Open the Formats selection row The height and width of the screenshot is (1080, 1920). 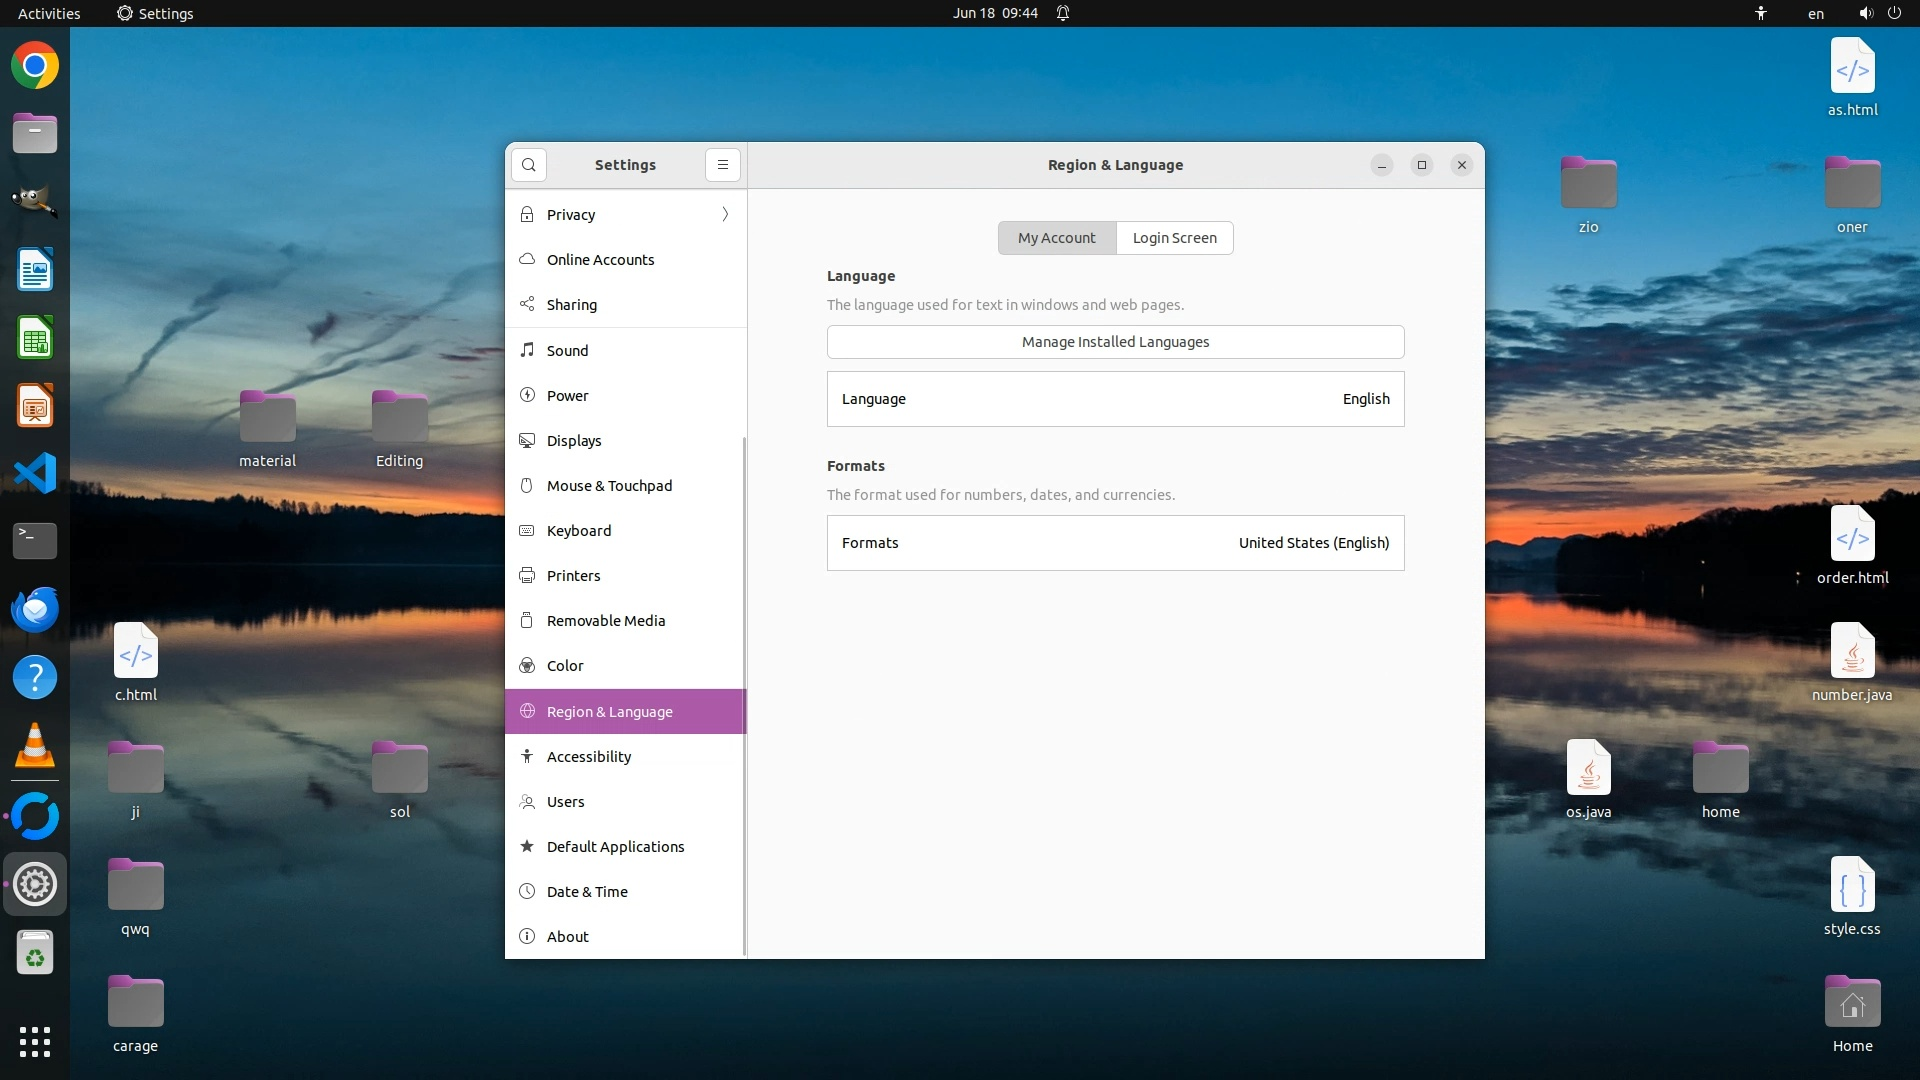(x=1115, y=543)
